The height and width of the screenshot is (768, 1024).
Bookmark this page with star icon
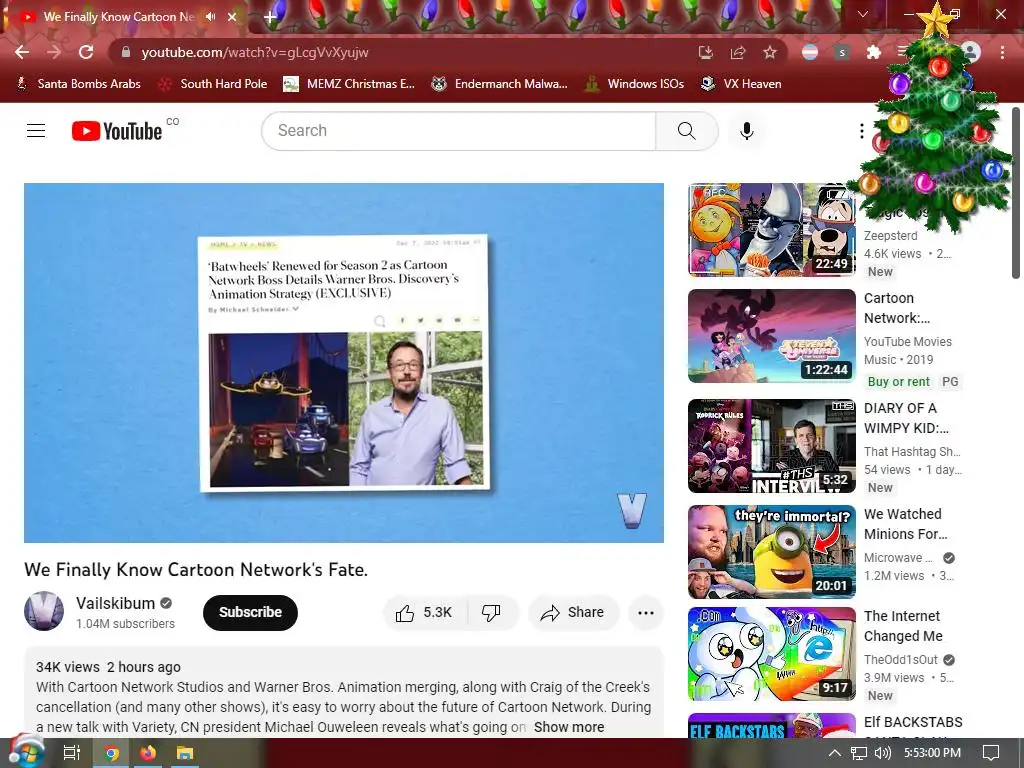click(x=770, y=52)
